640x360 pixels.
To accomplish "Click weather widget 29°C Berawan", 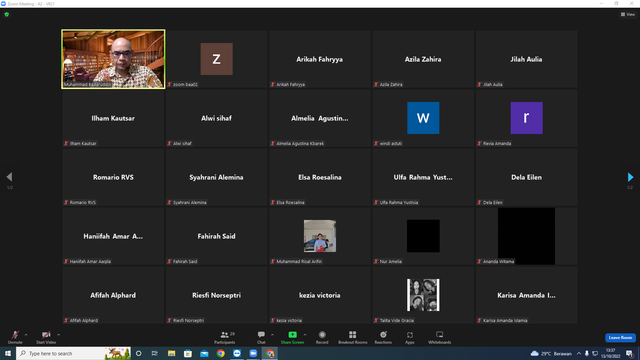I will point(551,353).
